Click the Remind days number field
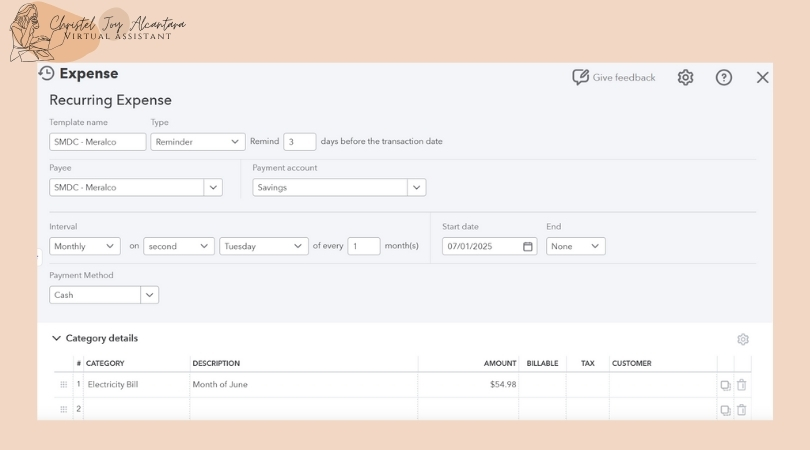 299,142
